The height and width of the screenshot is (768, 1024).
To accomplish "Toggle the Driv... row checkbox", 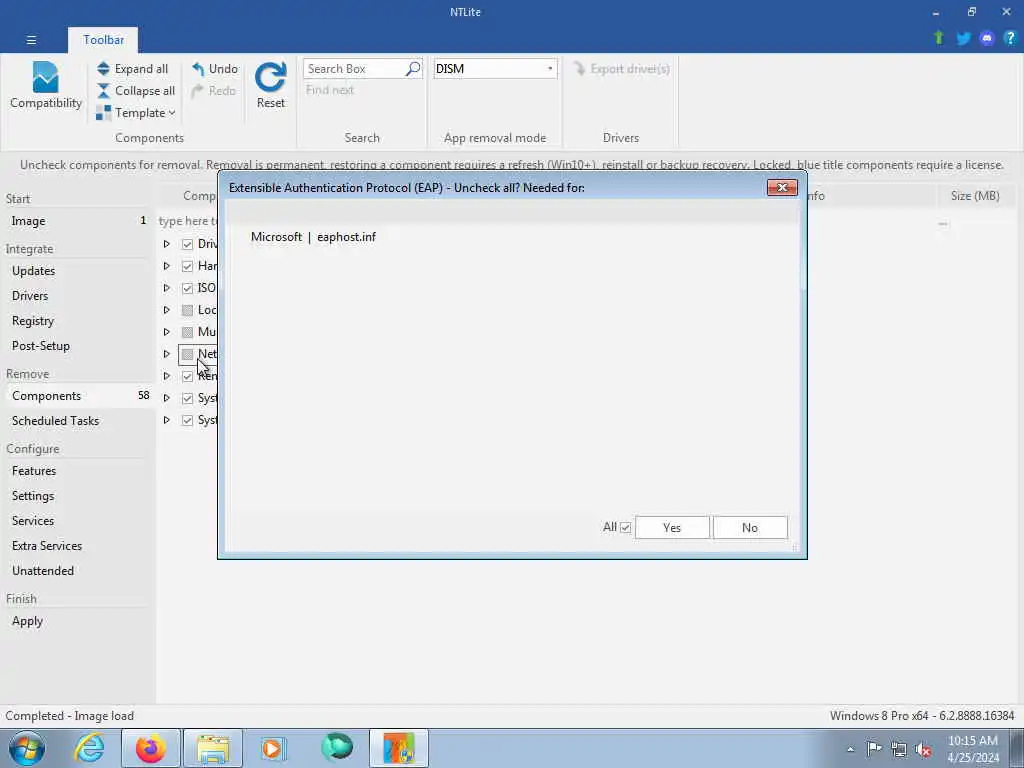I will [187, 244].
